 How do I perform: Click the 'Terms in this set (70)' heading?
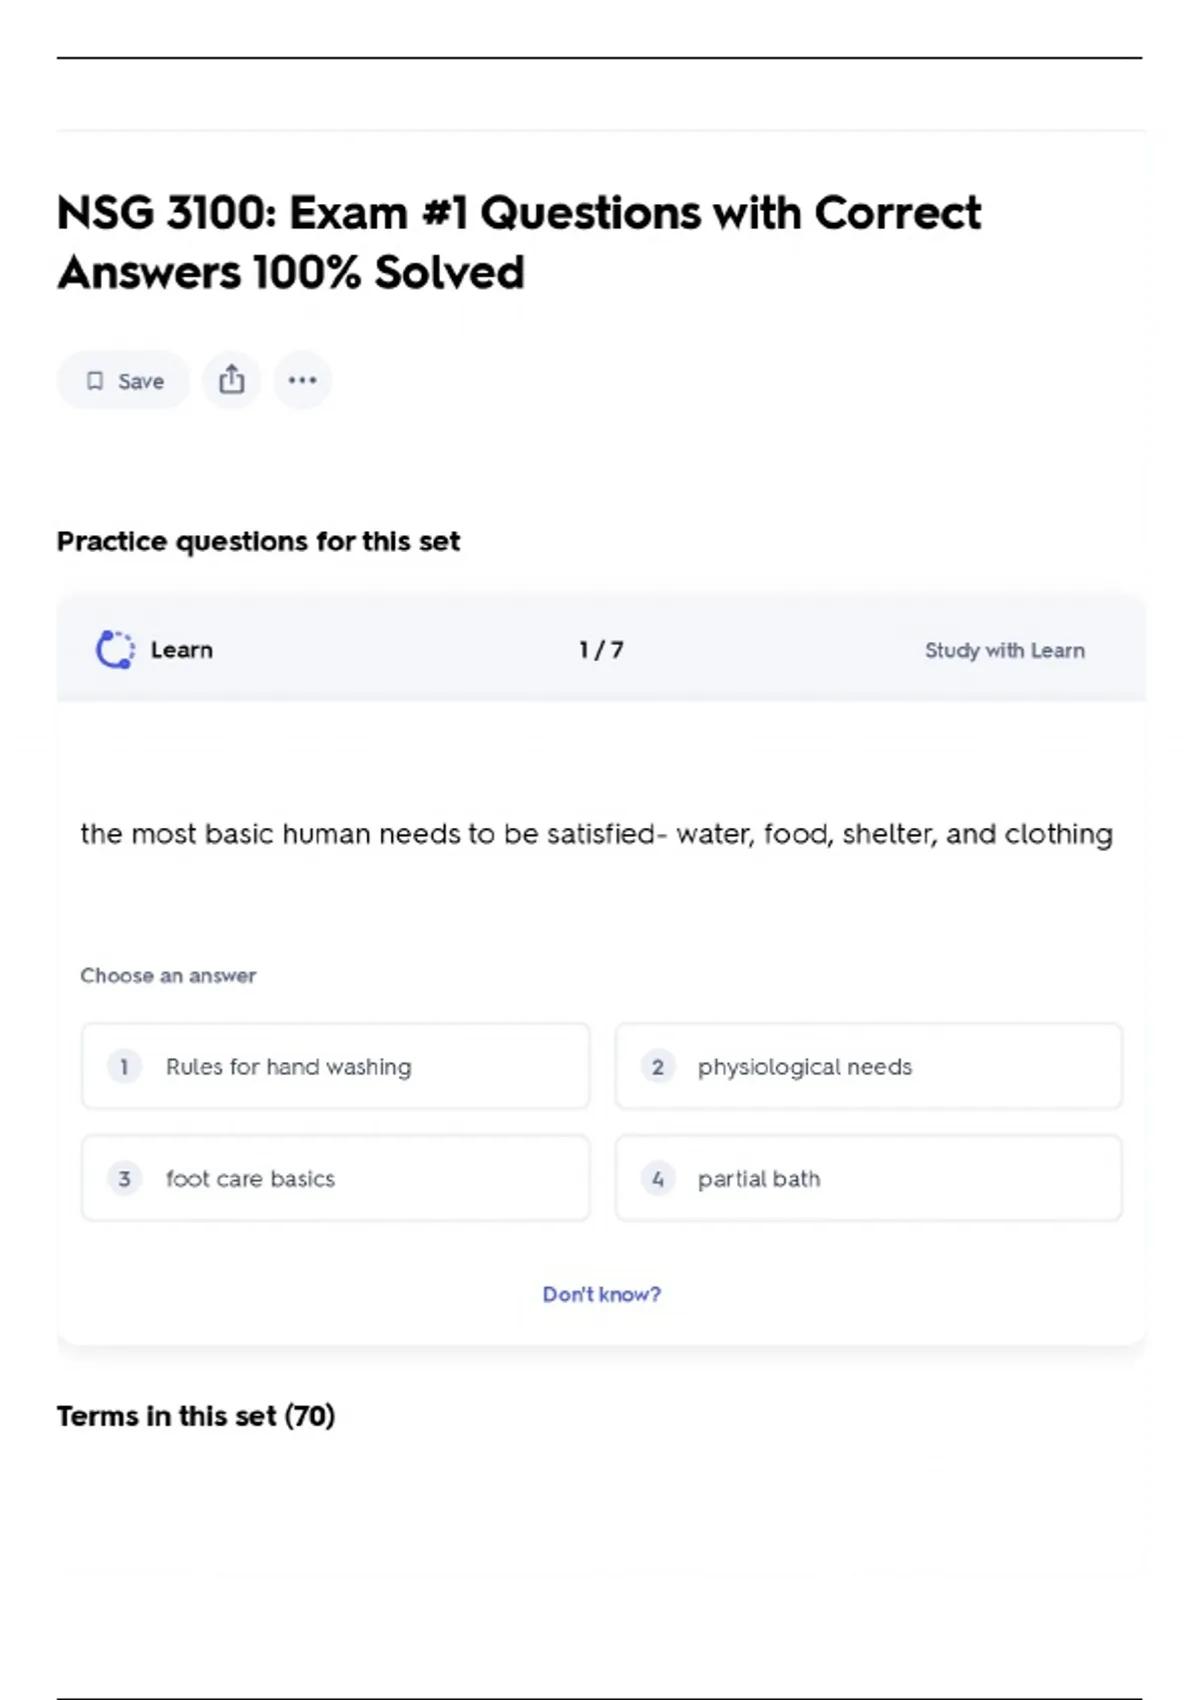(196, 1416)
